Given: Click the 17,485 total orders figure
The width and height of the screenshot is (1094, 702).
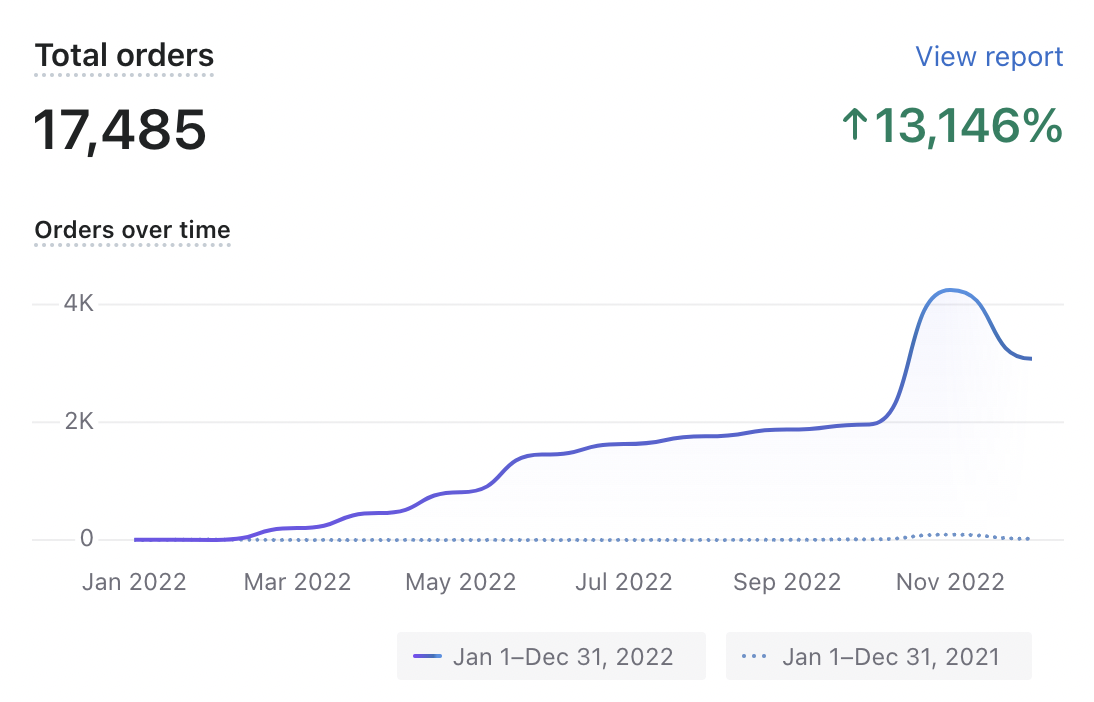Looking at the screenshot, I should click(x=120, y=130).
